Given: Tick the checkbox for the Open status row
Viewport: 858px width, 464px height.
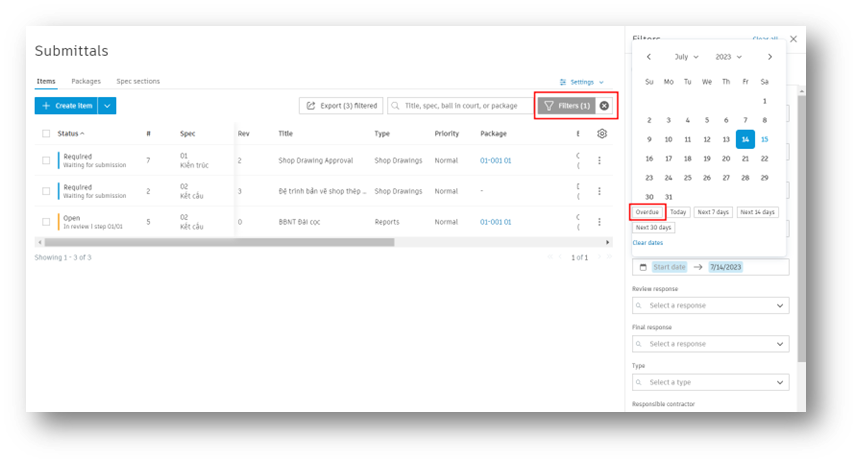Looking at the screenshot, I should click(x=46, y=222).
